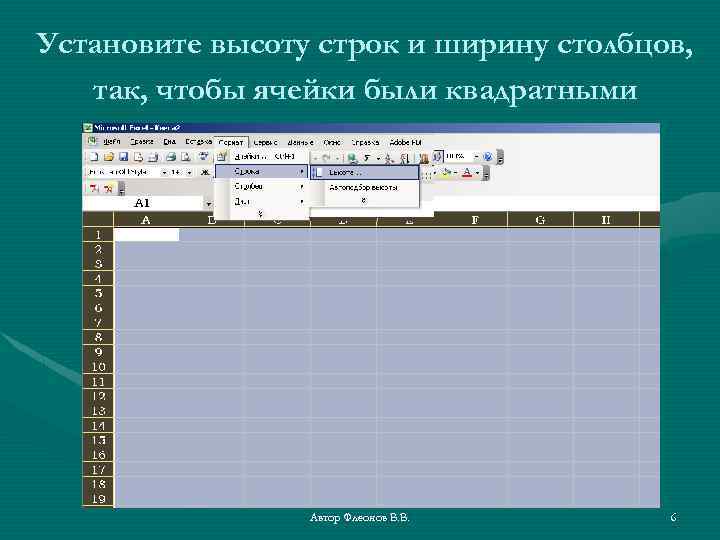Click the Font Color letter A icon

[x=467, y=173]
